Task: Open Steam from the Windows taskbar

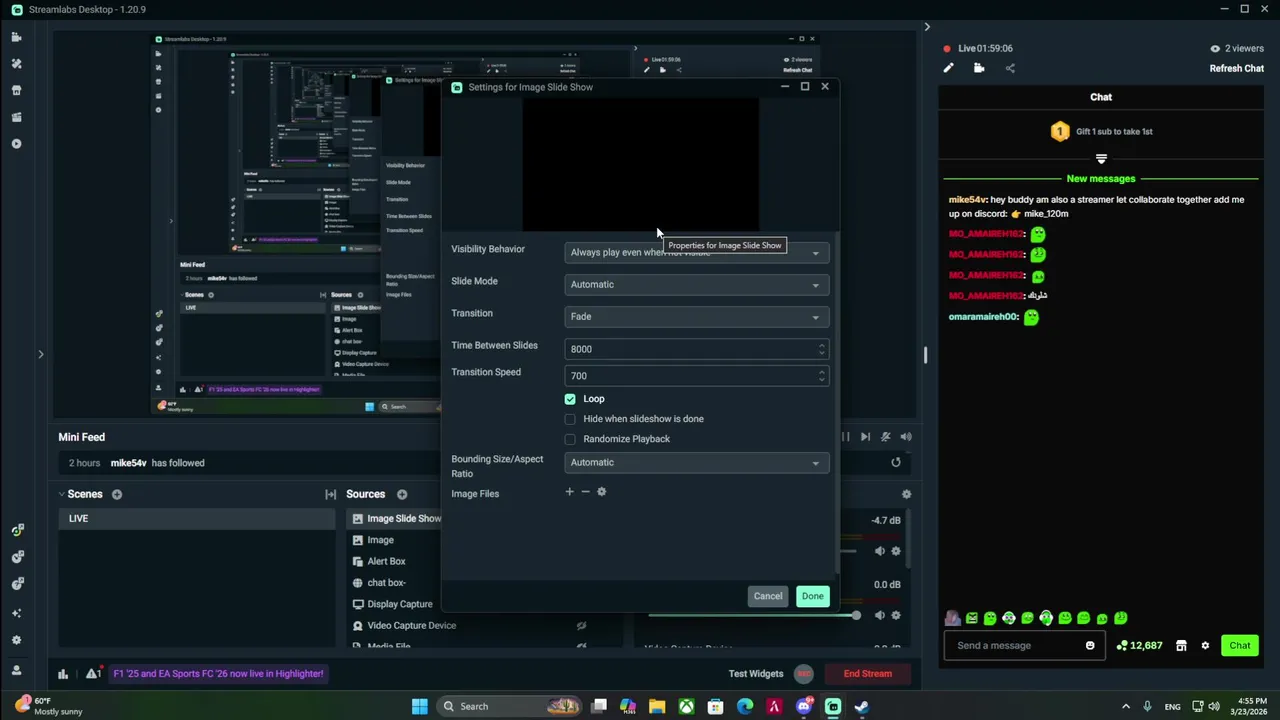Action: click(x=862, y=707)
